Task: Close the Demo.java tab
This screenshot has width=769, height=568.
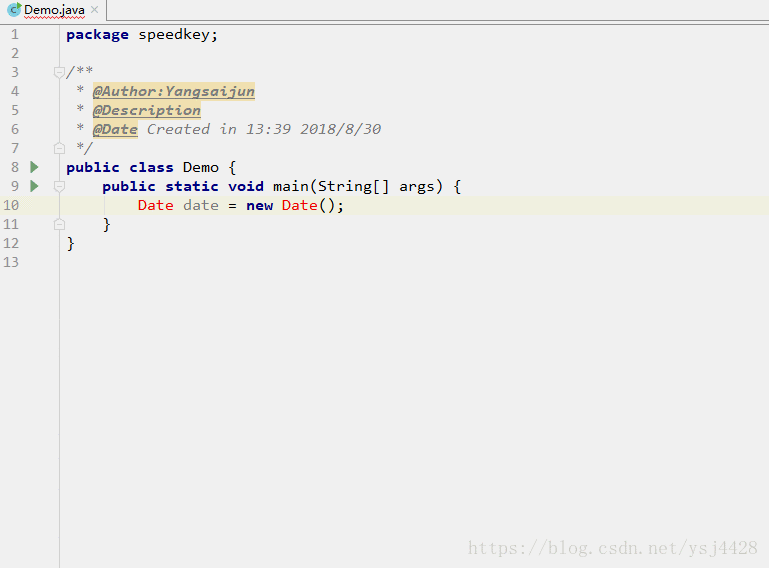Action: pyautogui.click(x=95, y=9)
